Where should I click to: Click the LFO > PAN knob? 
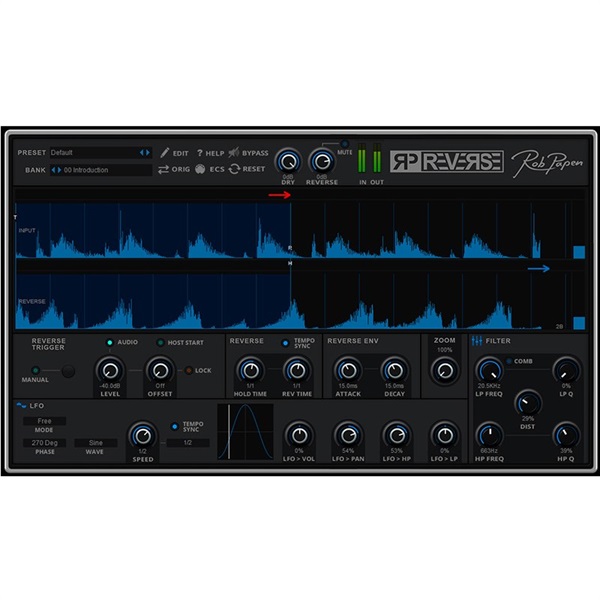348,435
